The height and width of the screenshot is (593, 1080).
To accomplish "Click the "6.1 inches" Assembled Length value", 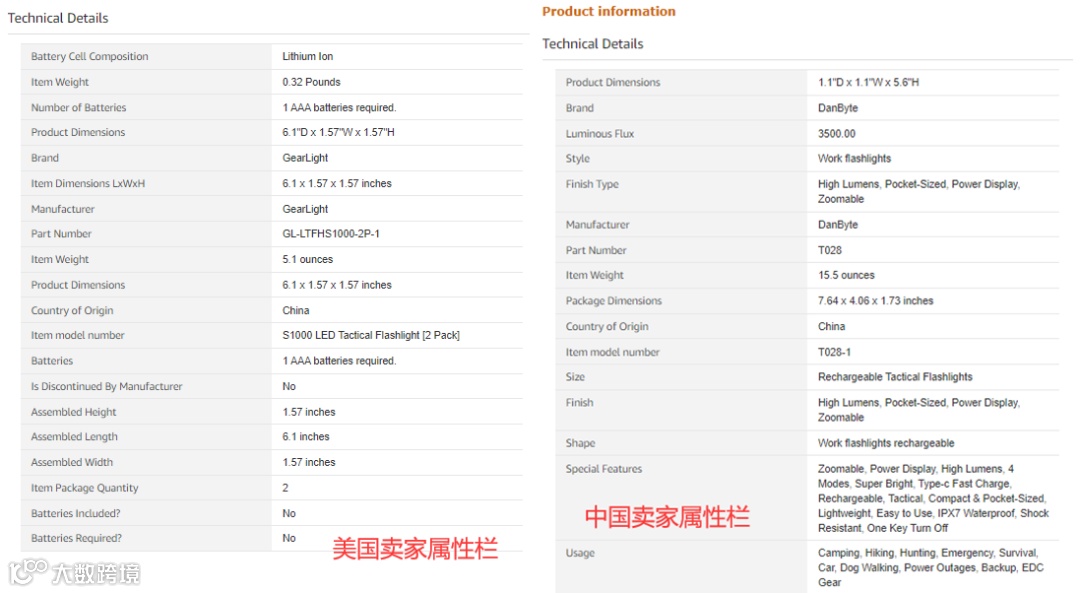I will 306,437.
